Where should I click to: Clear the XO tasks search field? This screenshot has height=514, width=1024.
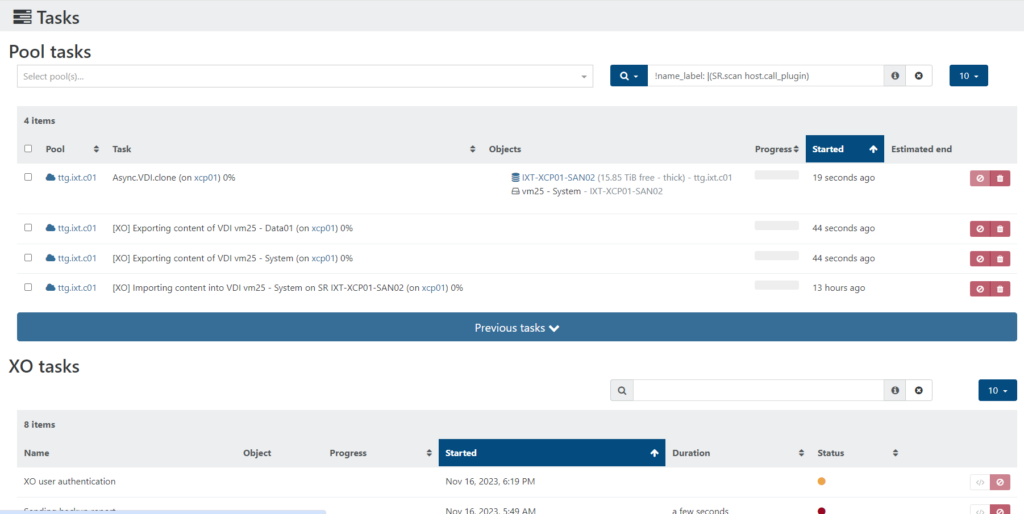(x=919, y=390)
